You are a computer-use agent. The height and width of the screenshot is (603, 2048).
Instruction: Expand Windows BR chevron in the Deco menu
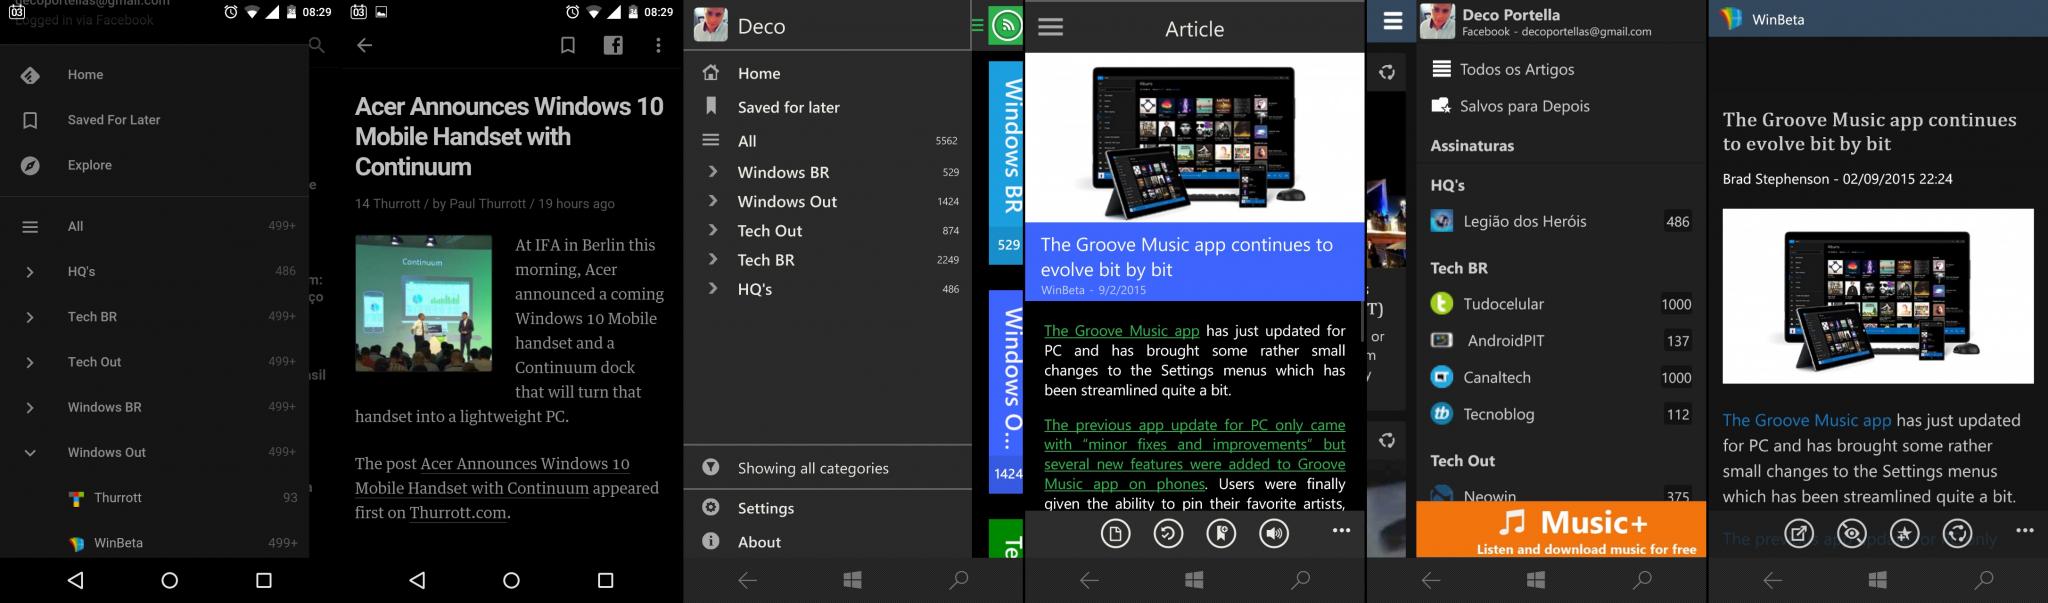click(x=712, y=172)
